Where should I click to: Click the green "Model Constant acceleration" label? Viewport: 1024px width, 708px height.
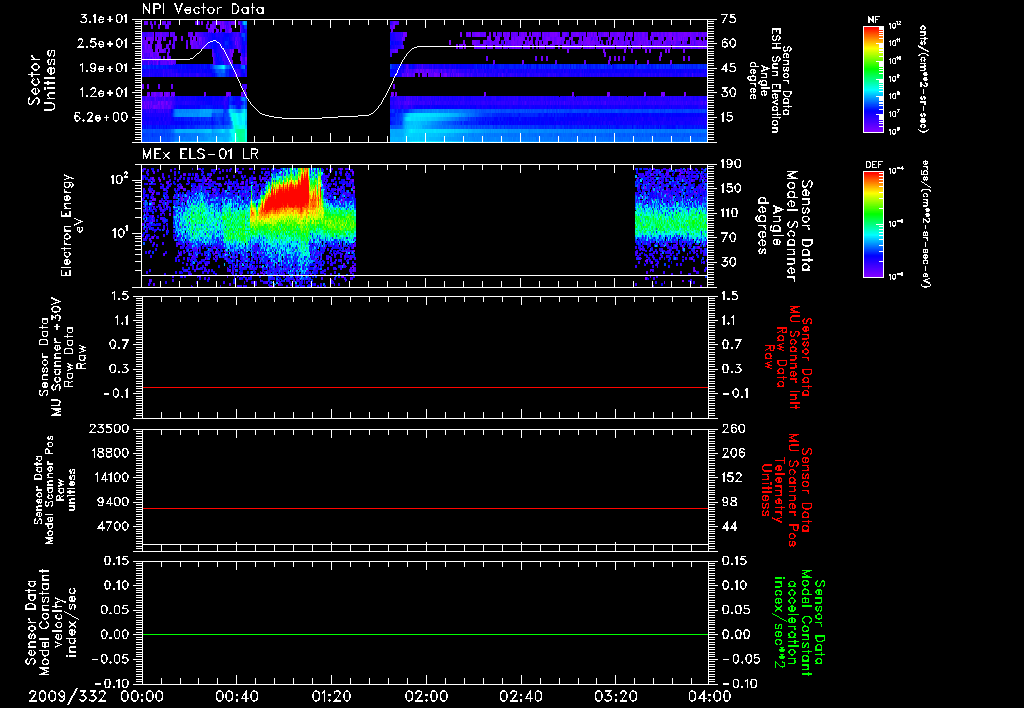pyautogui.click(x=799, y=624)
